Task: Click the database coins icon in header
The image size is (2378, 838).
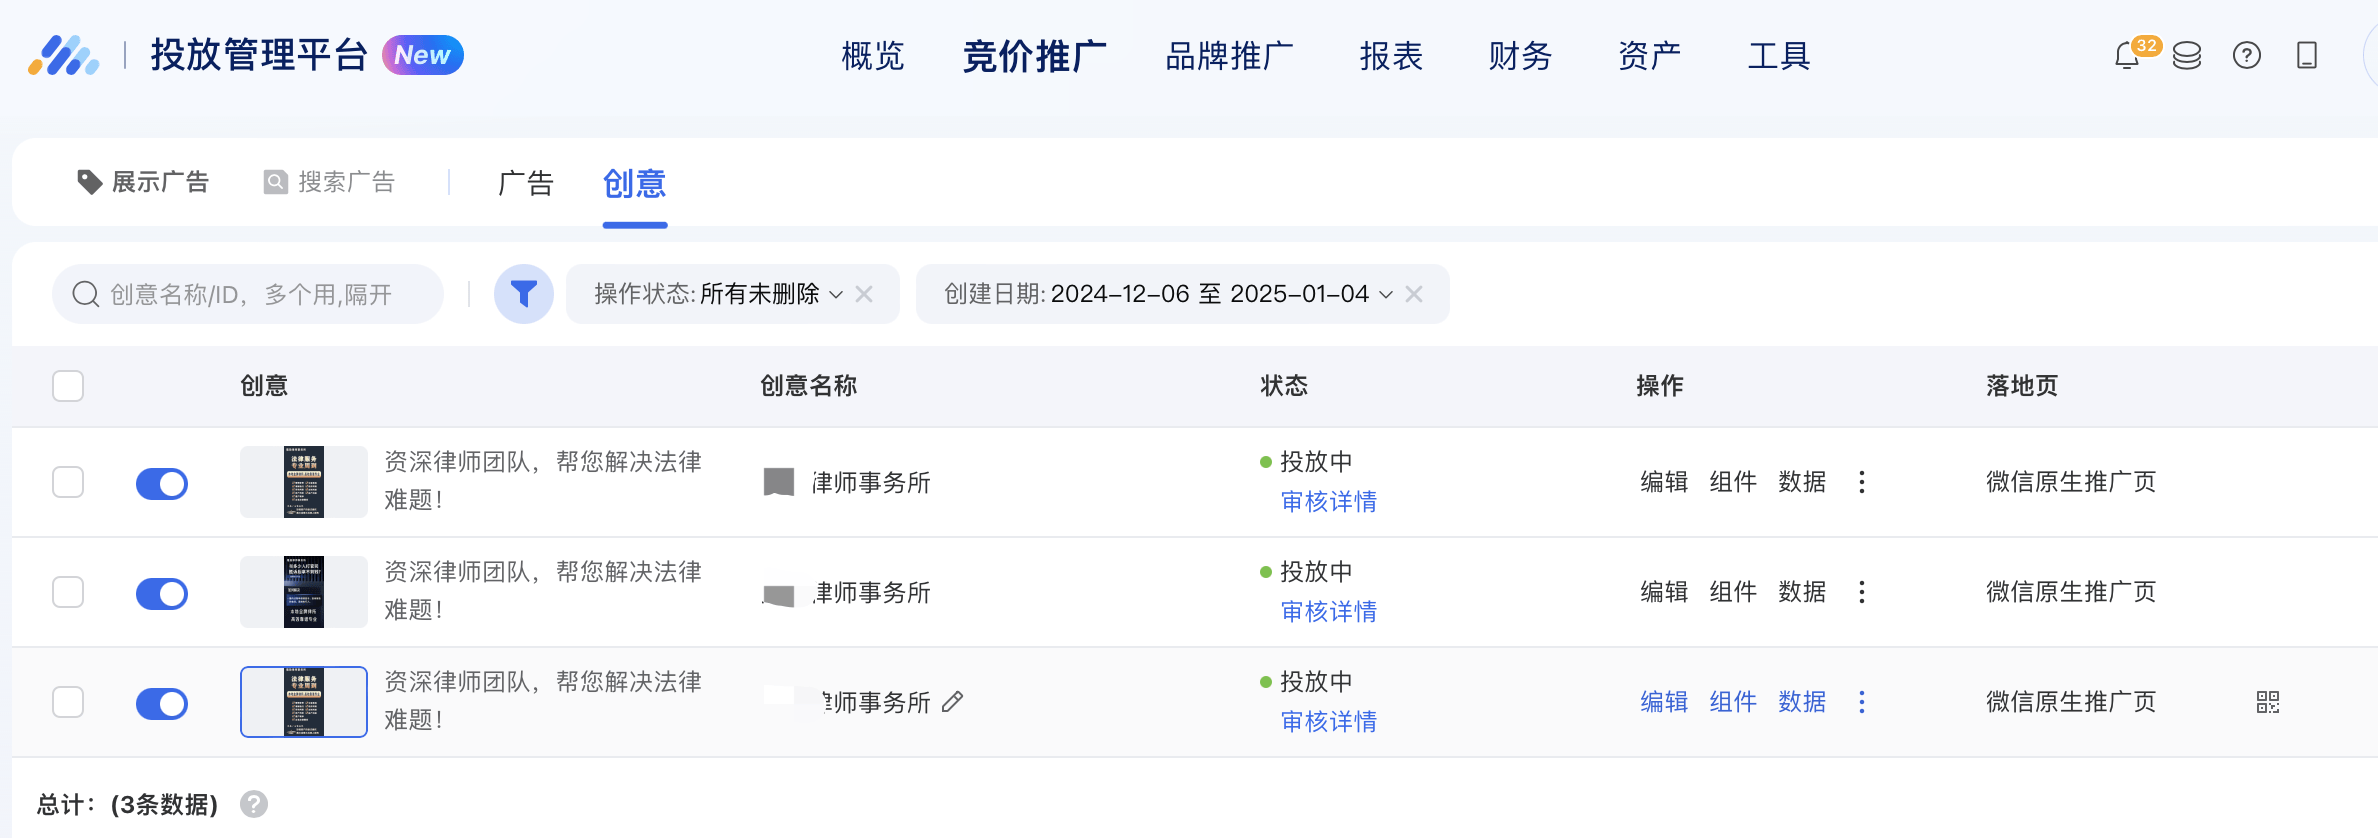Action: [x=2187, y=56]
